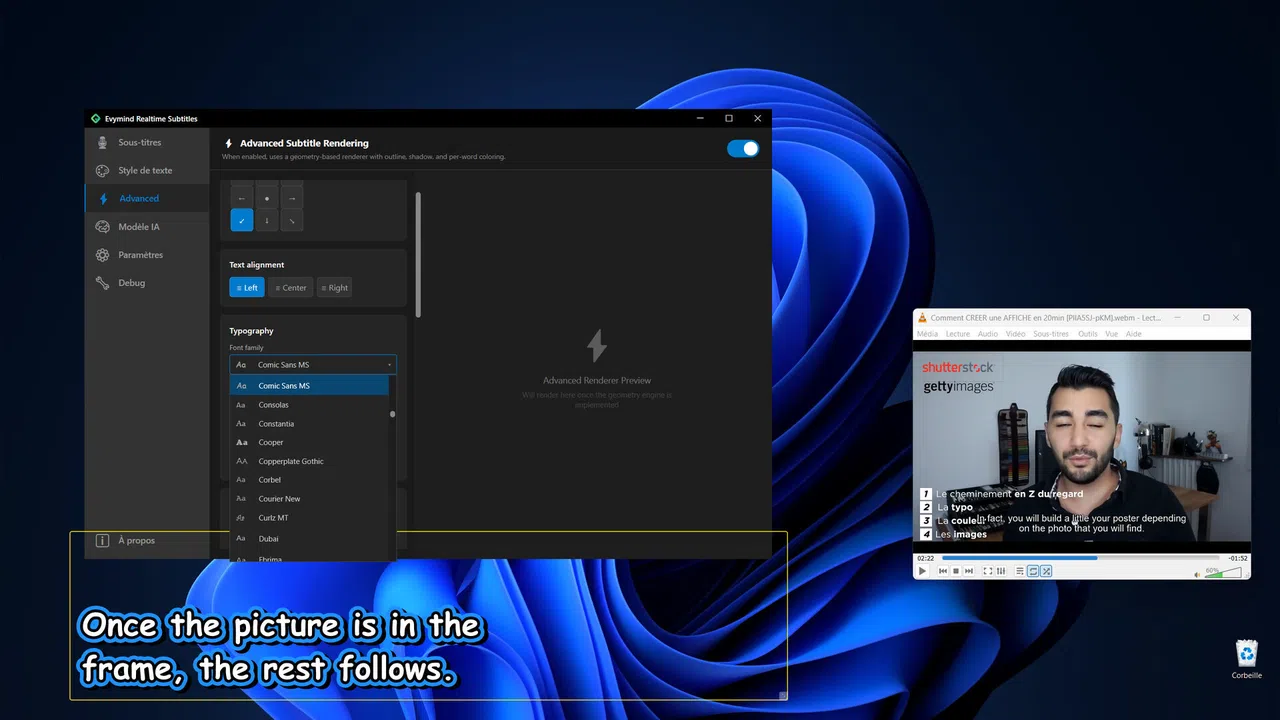Open the Corbeille recycle bin on desktop
1280x720 pixels.
1247,659
